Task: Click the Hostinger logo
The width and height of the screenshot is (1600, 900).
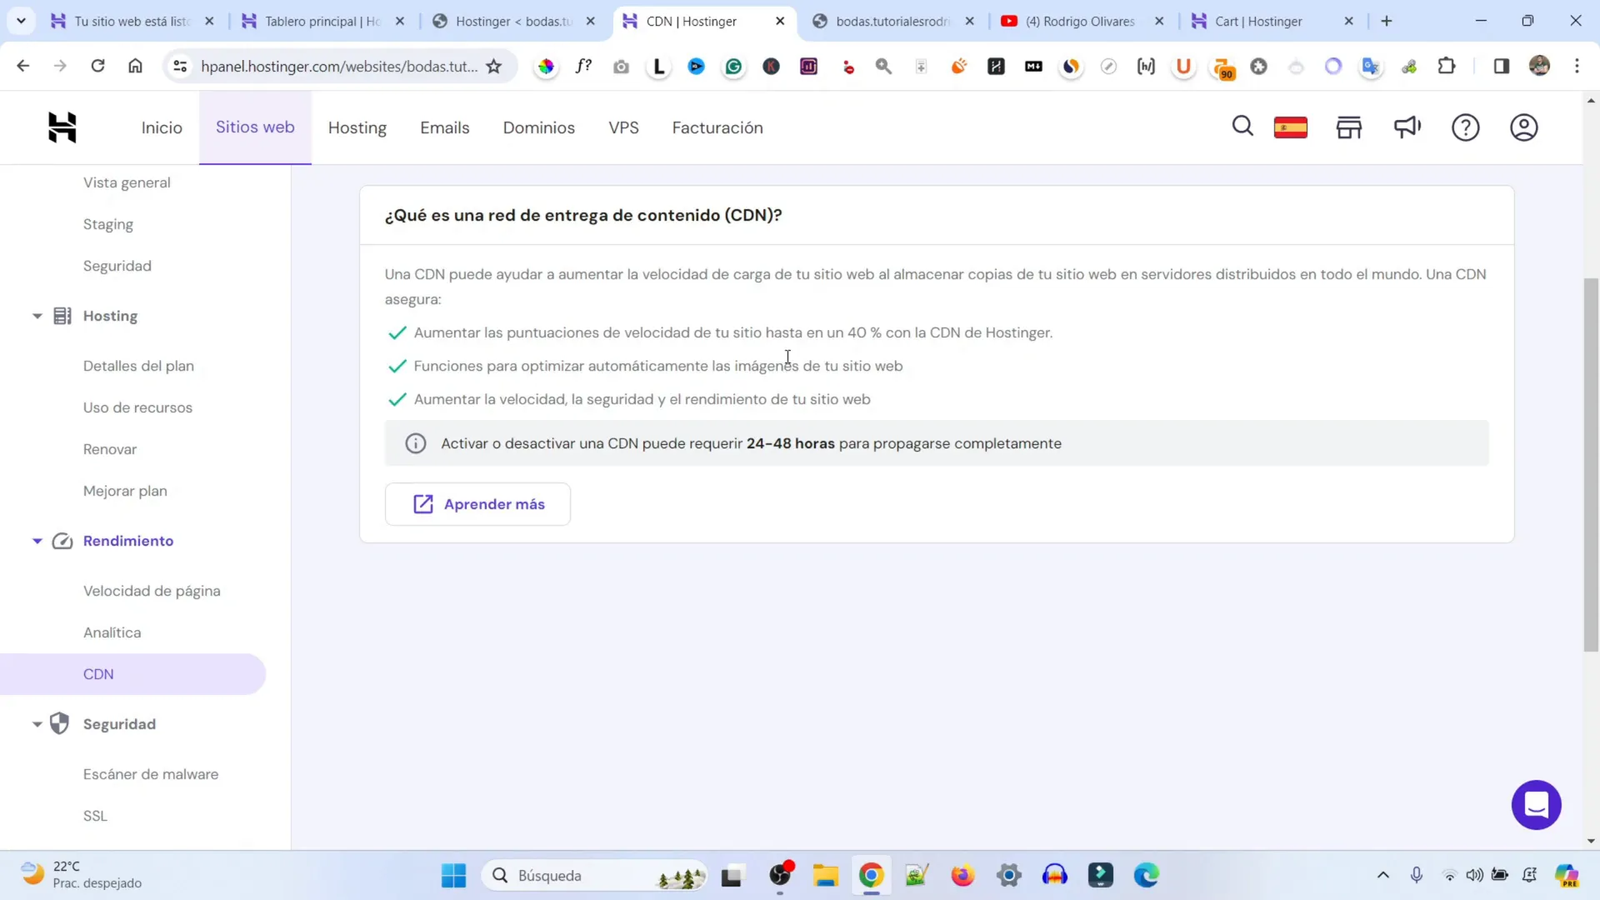Action: pyautogui.click(x=62, y=127)
